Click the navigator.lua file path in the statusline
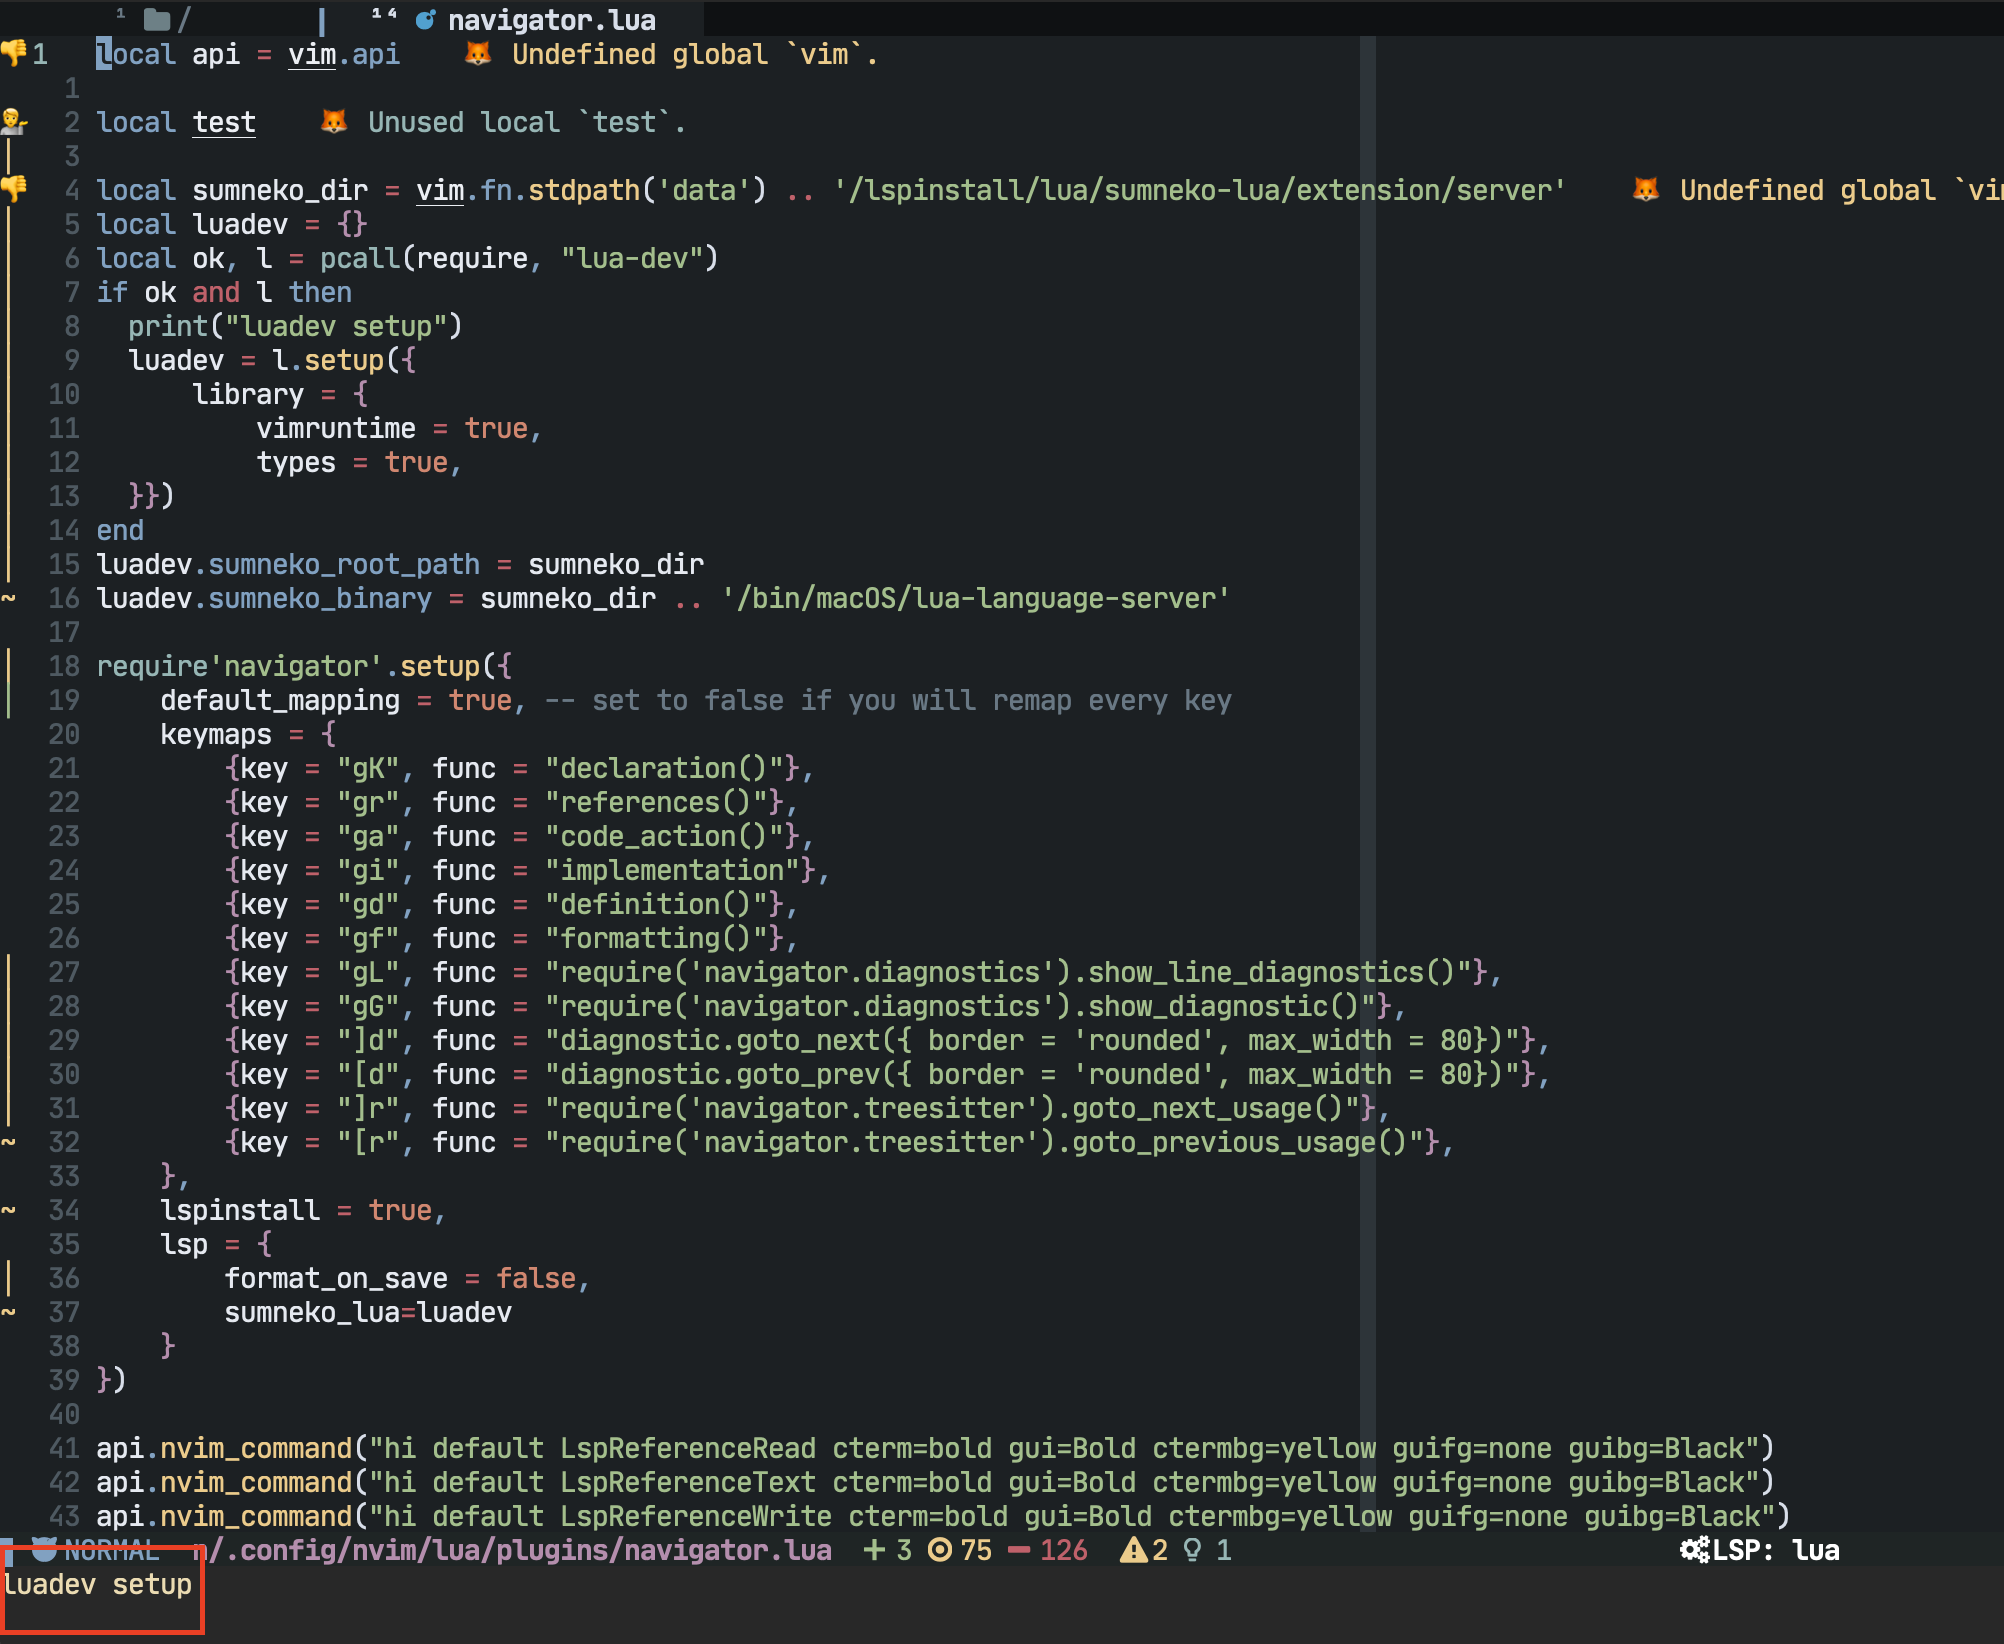This screenshot has width=2004, height=1644. coord(512,1550)
